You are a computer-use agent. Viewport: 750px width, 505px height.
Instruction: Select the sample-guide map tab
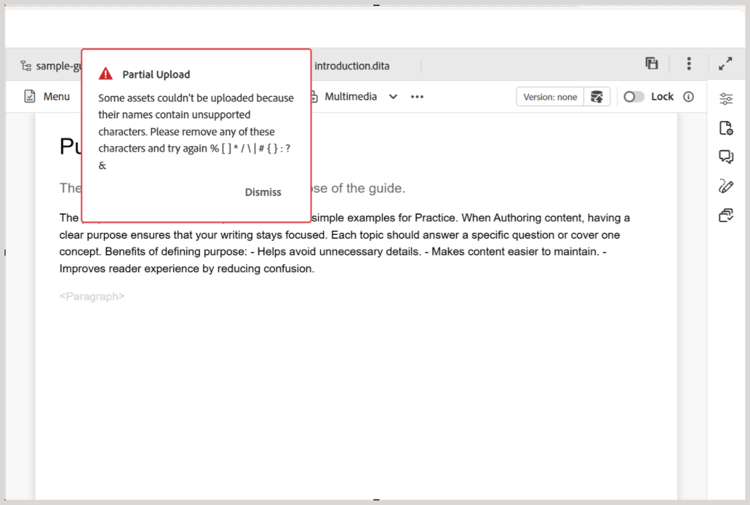[x=58, y=66]
